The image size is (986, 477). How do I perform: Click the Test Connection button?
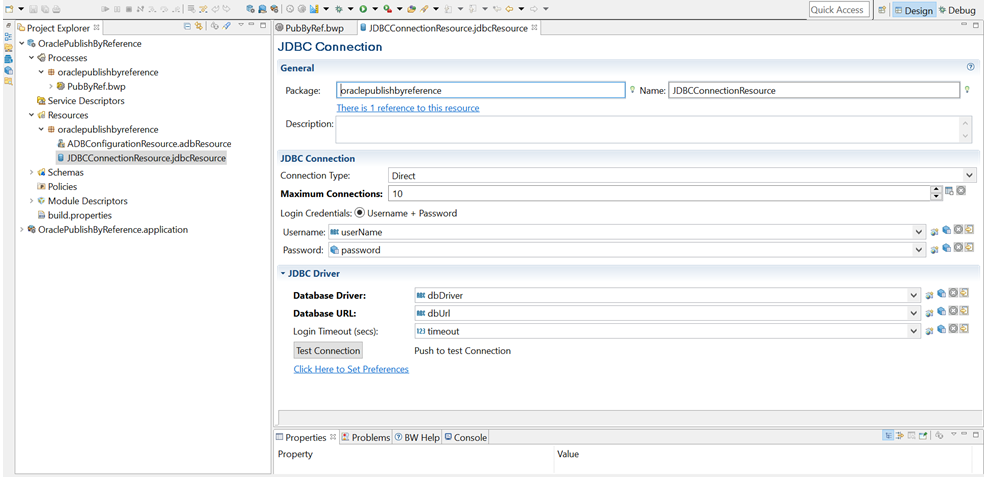[327, 351]
